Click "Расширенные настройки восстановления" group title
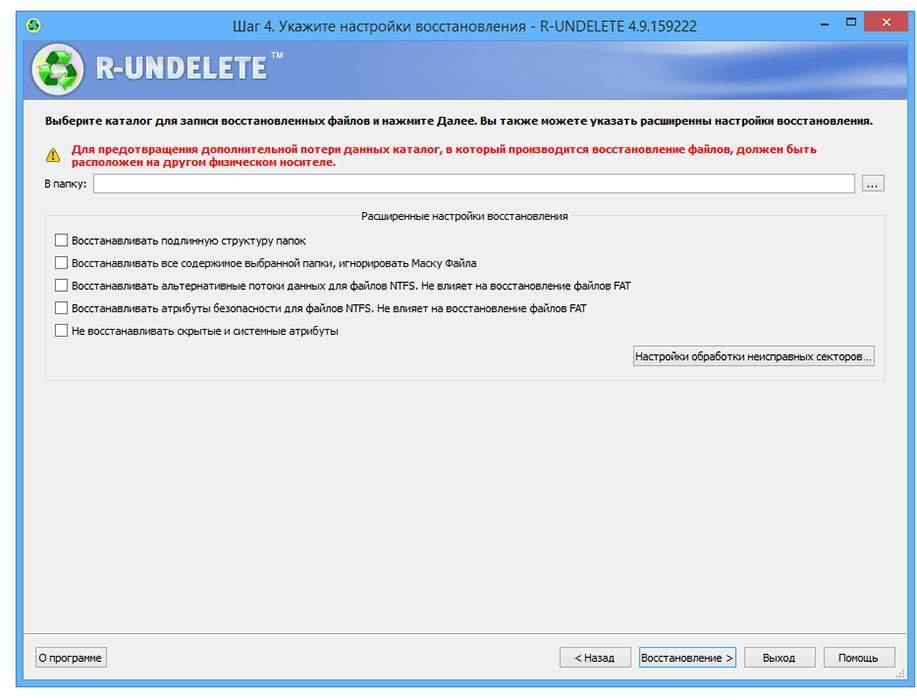Viewport: 917px width, 700px height. pos(464,216)
